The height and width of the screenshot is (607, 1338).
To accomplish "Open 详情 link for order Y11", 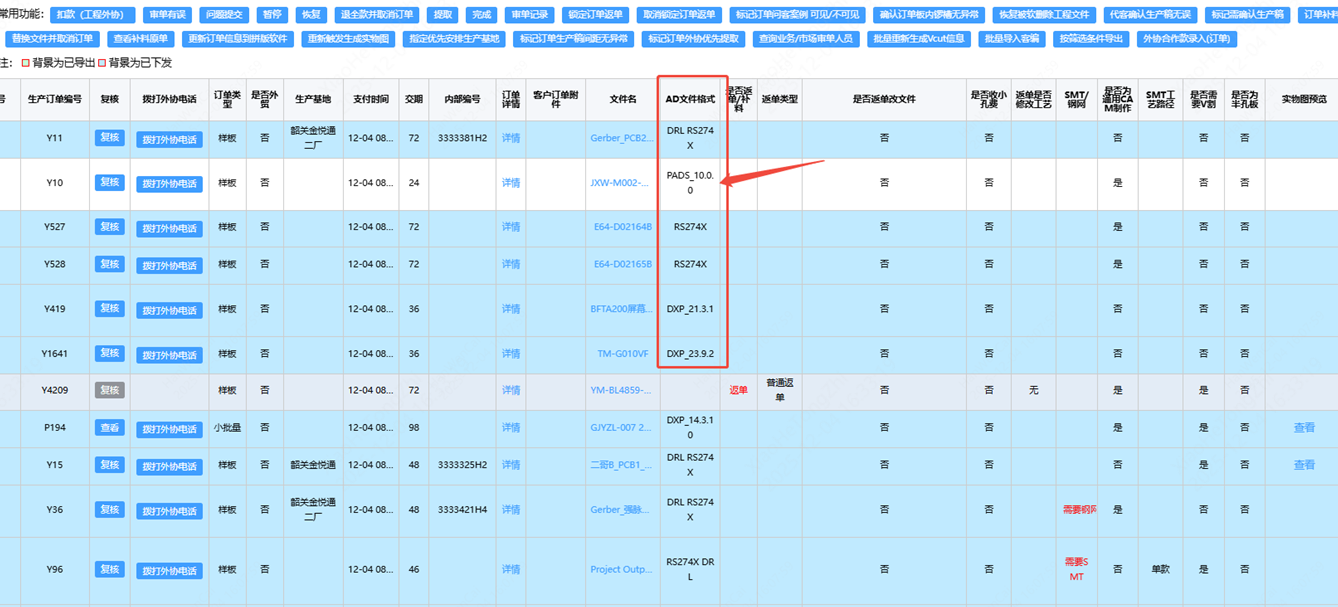I will [x=511, y=138].
